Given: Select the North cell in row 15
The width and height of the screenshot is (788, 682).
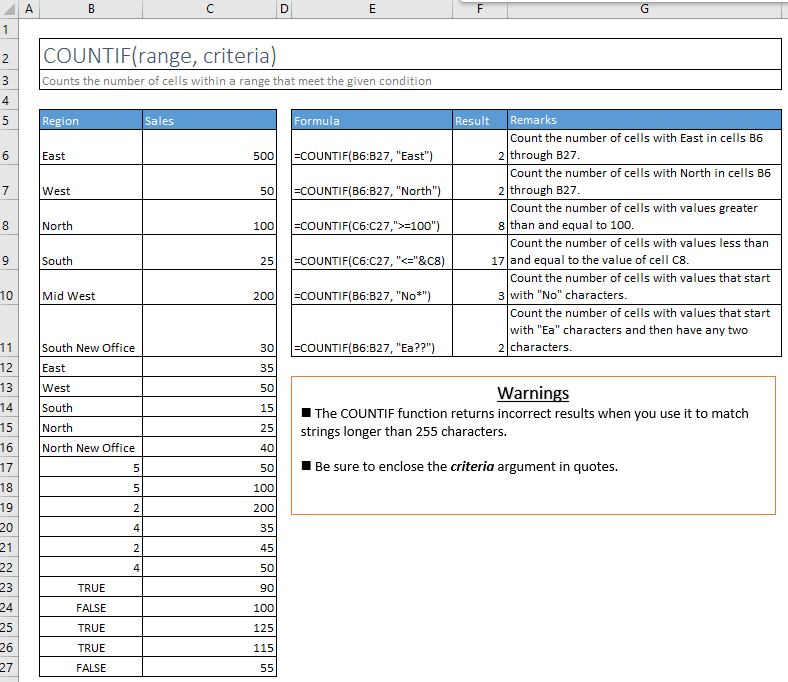Looking at the screenshot, I should point(91,427).
